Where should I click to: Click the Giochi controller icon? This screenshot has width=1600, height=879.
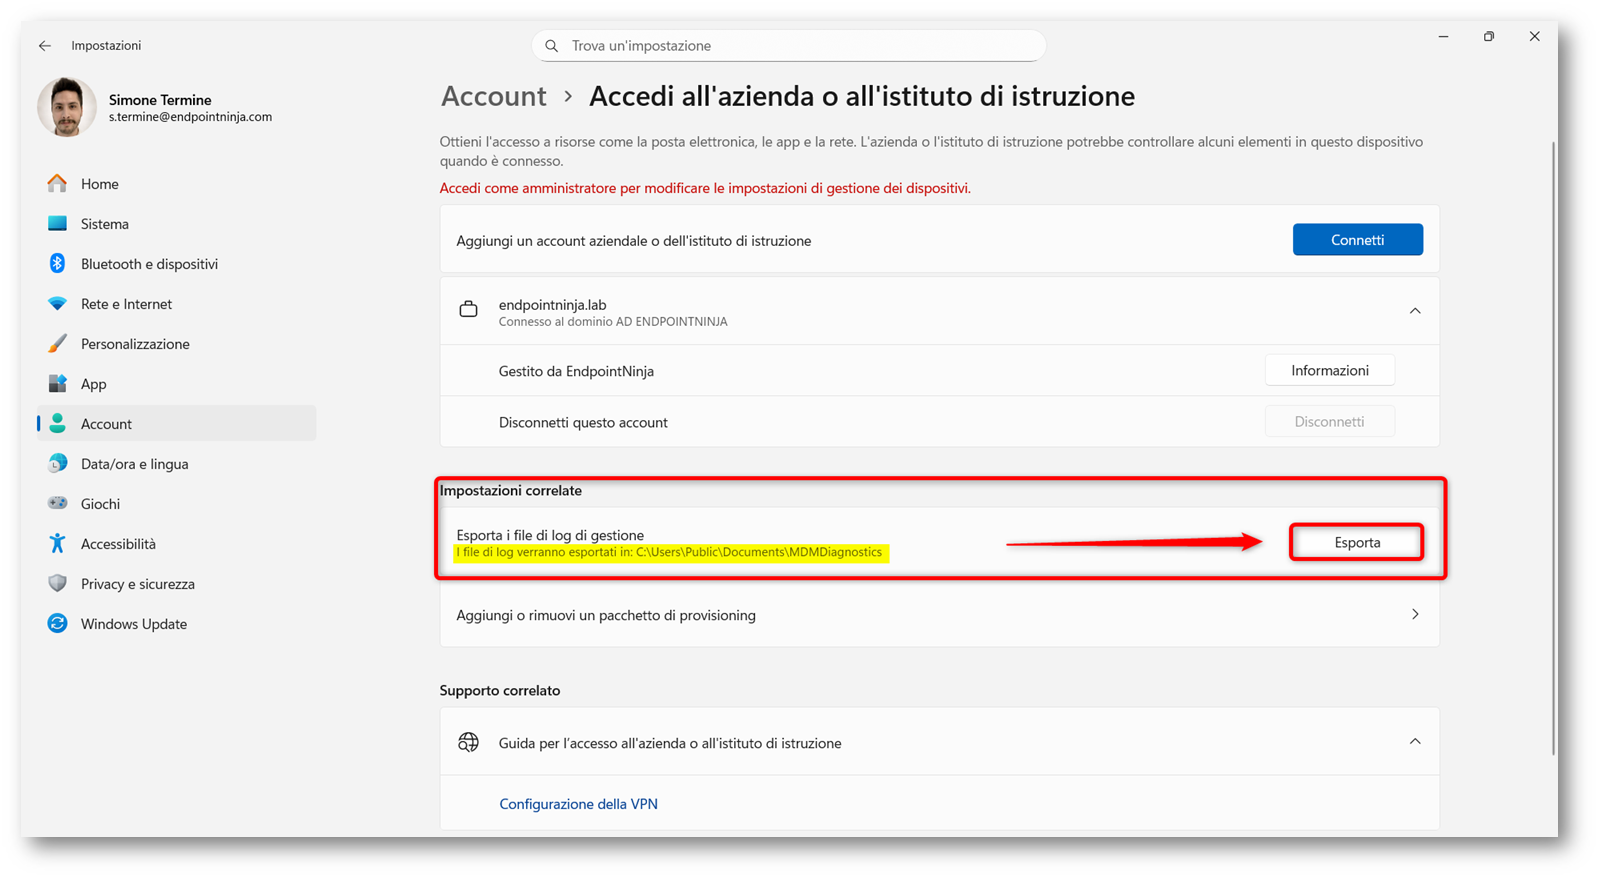click(x=58, y=503)
